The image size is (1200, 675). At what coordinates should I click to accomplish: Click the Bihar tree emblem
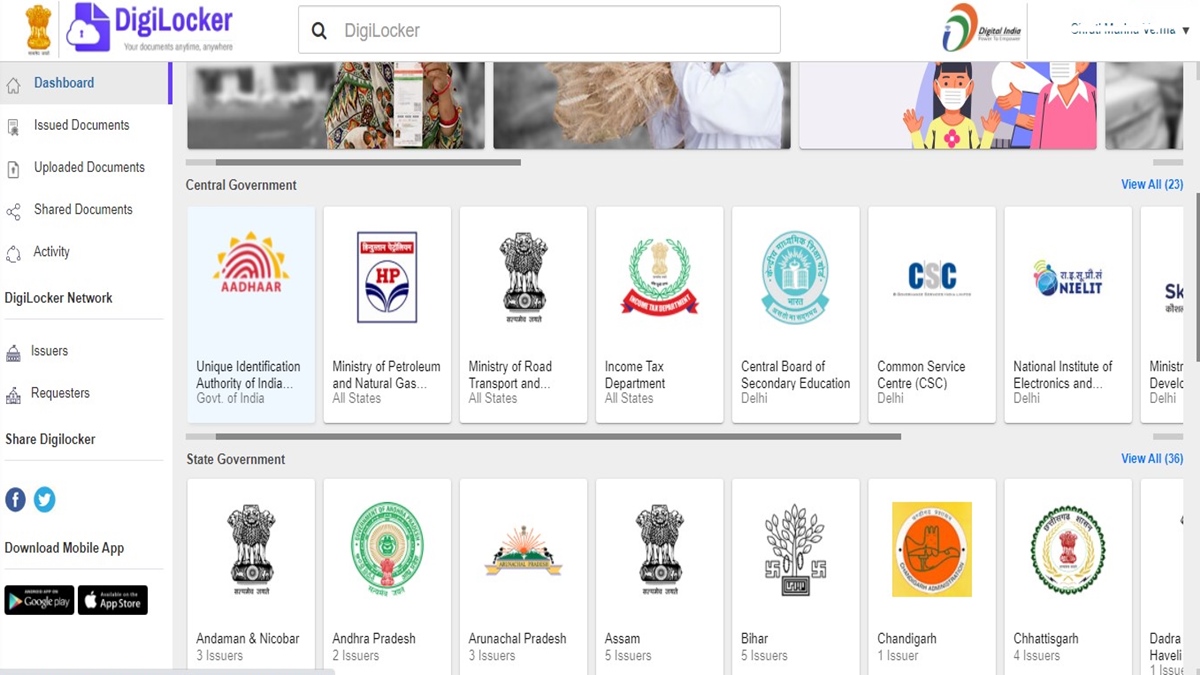pos(795,549)
